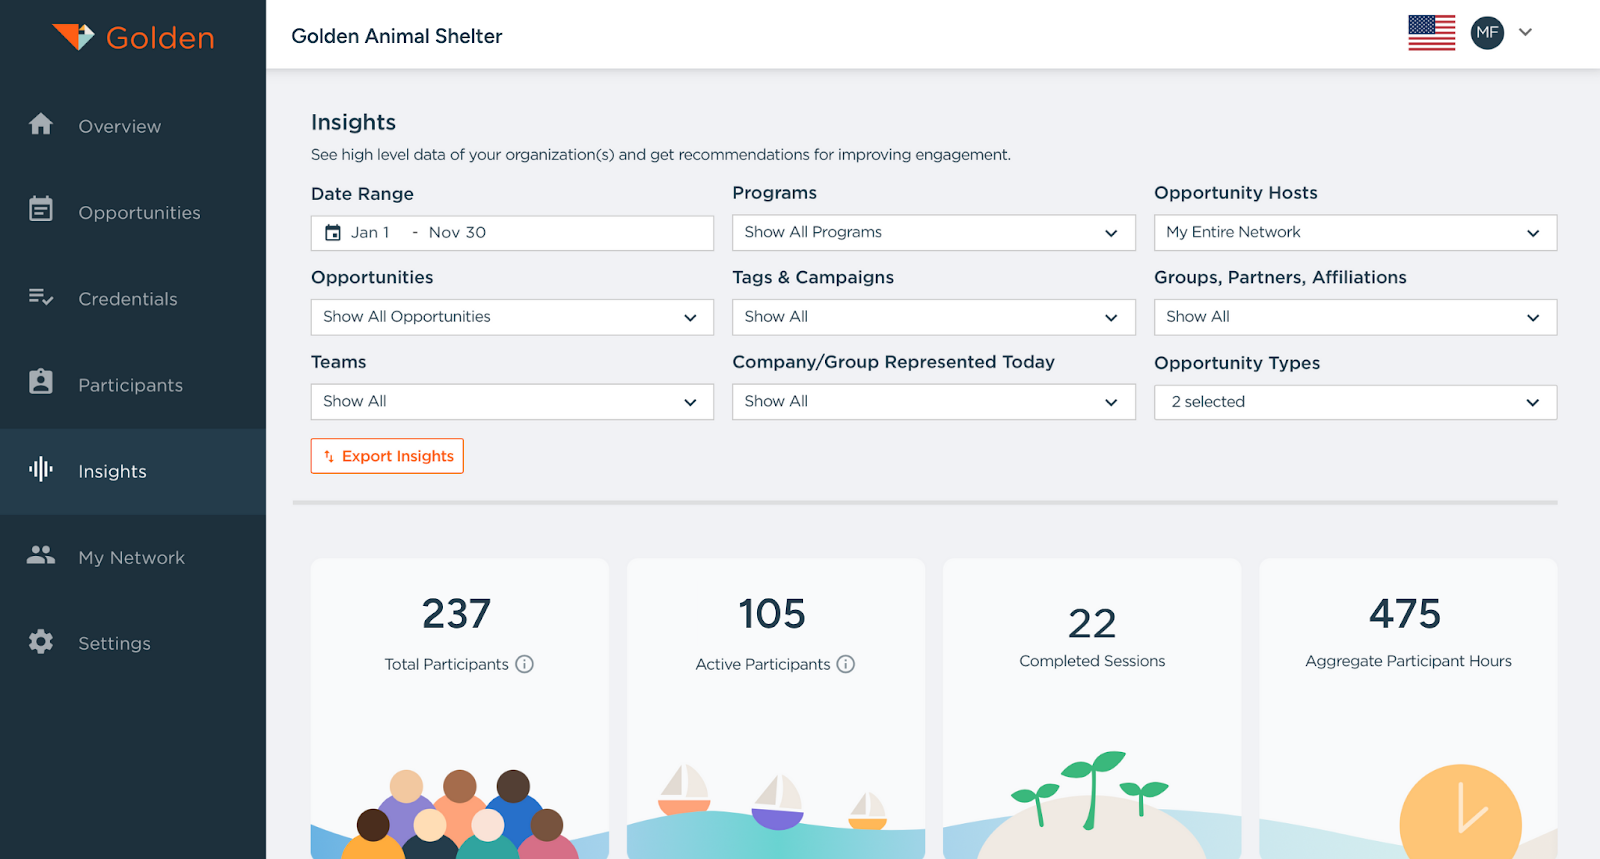Click the info icon beside Total Participants
1600x859 pixels.
pos(524,664)
